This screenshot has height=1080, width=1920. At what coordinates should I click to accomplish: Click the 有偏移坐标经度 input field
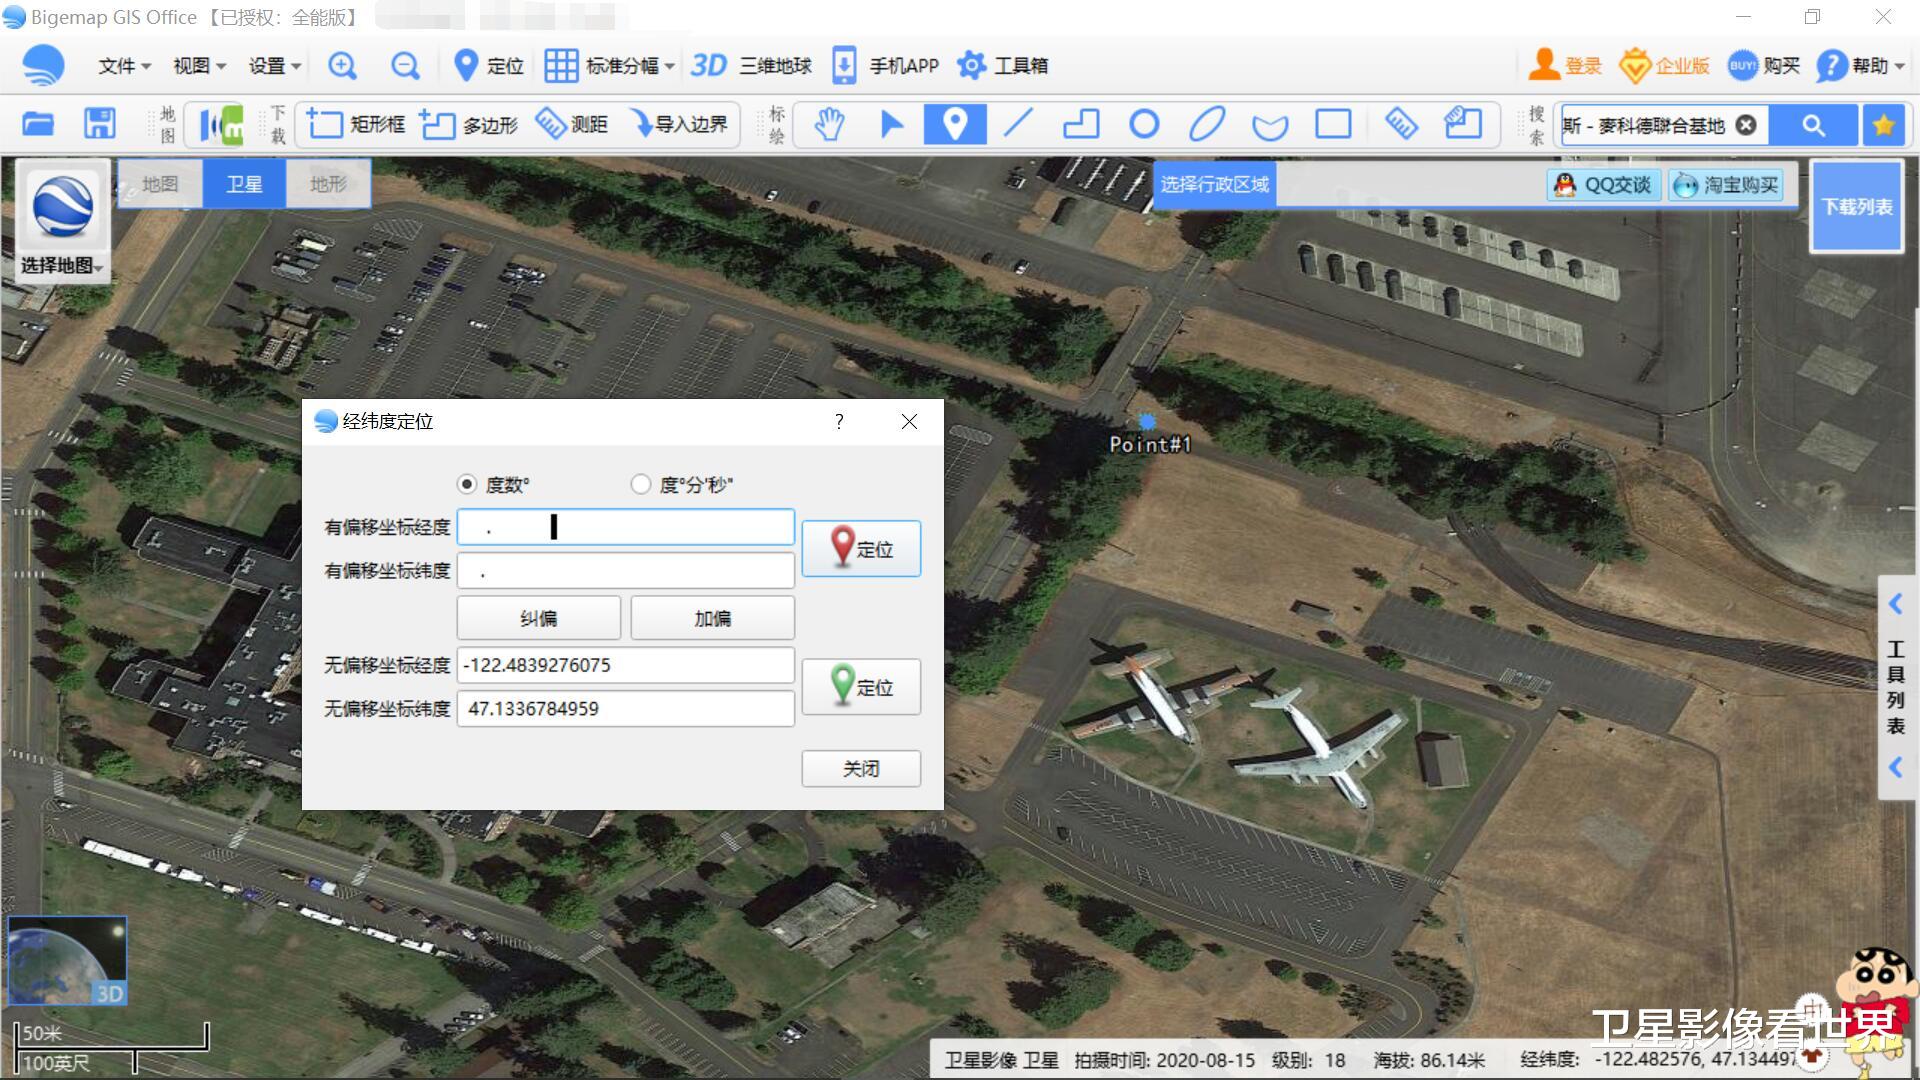click(x=626, y=527)
